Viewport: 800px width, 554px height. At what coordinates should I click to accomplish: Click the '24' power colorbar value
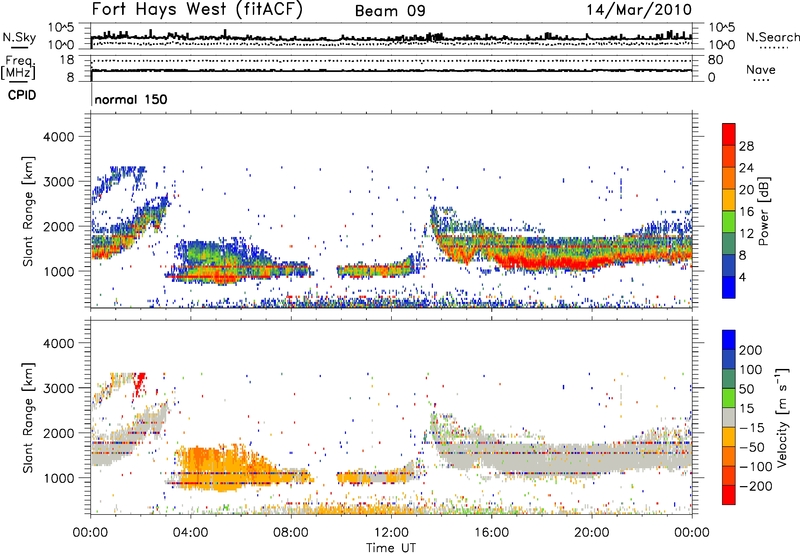(x=746, y=168)
